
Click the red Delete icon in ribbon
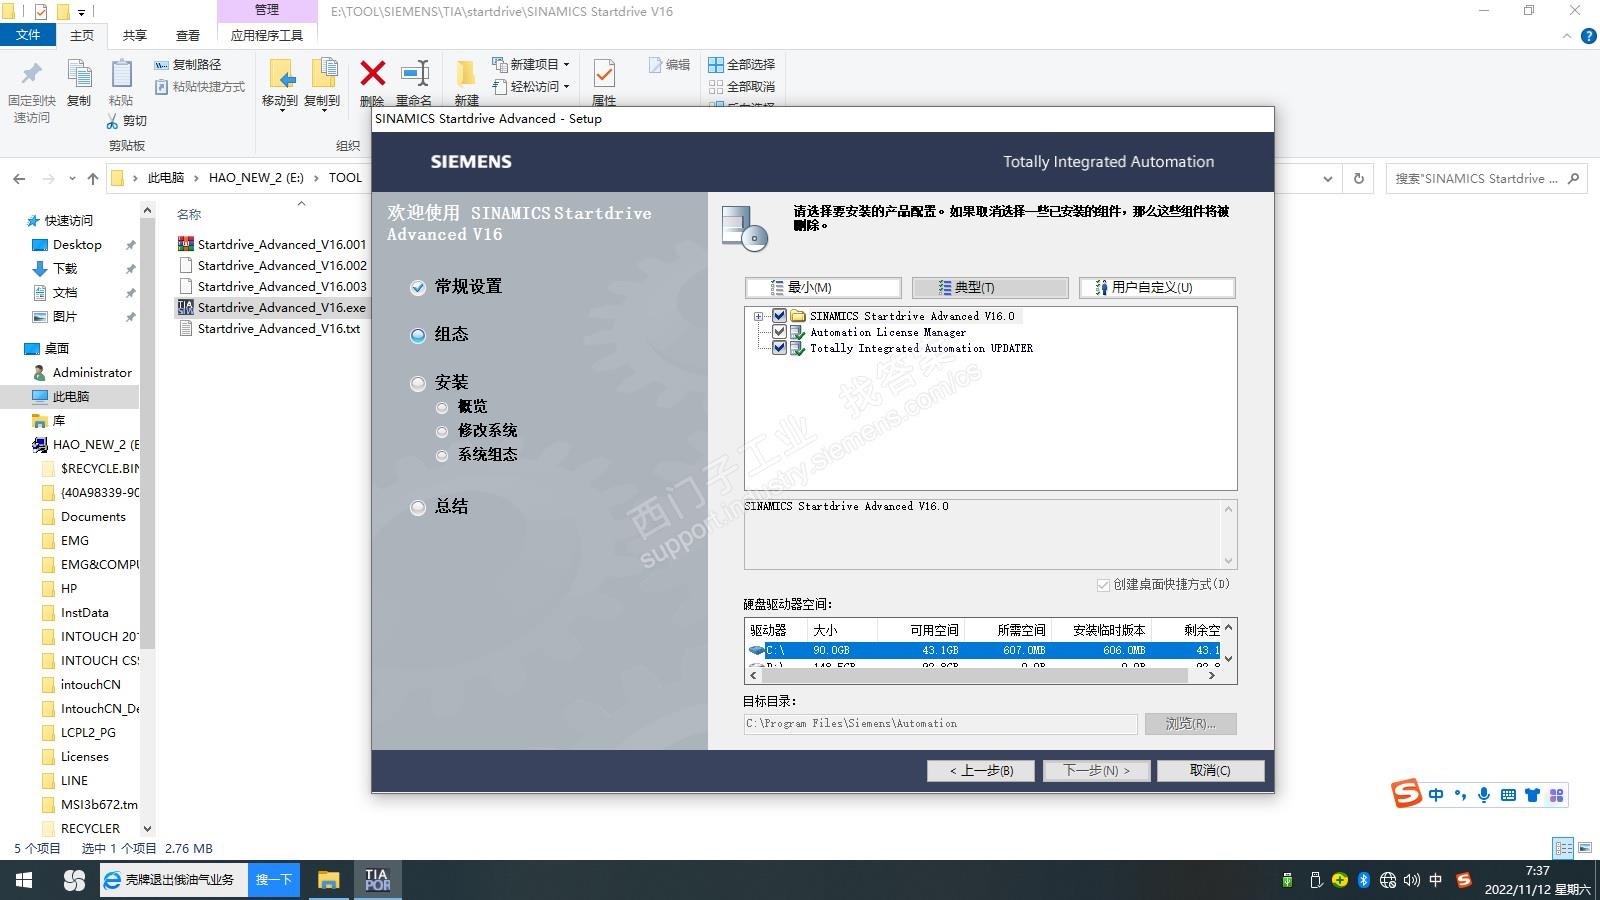[373, 73]
